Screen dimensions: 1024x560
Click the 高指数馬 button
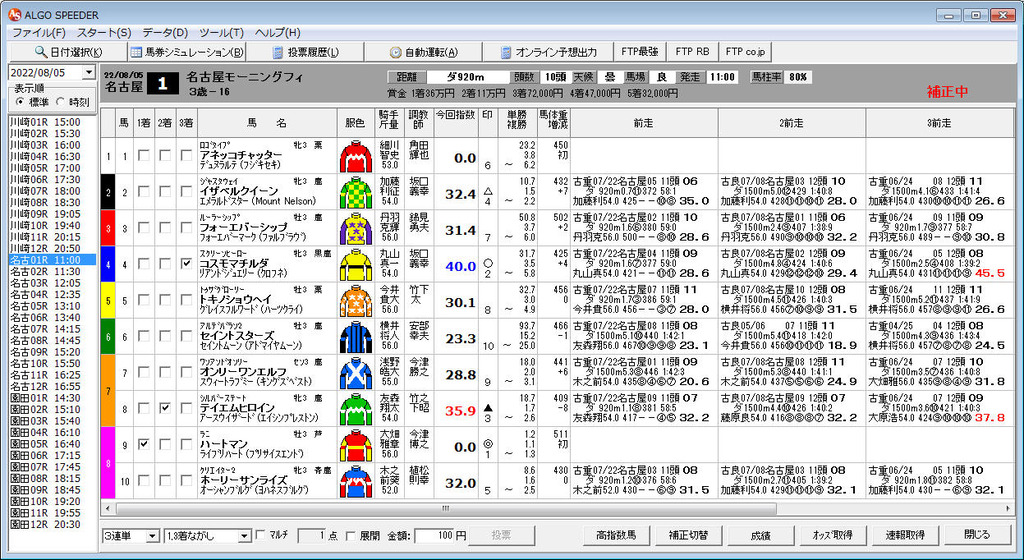coord(615,535)
